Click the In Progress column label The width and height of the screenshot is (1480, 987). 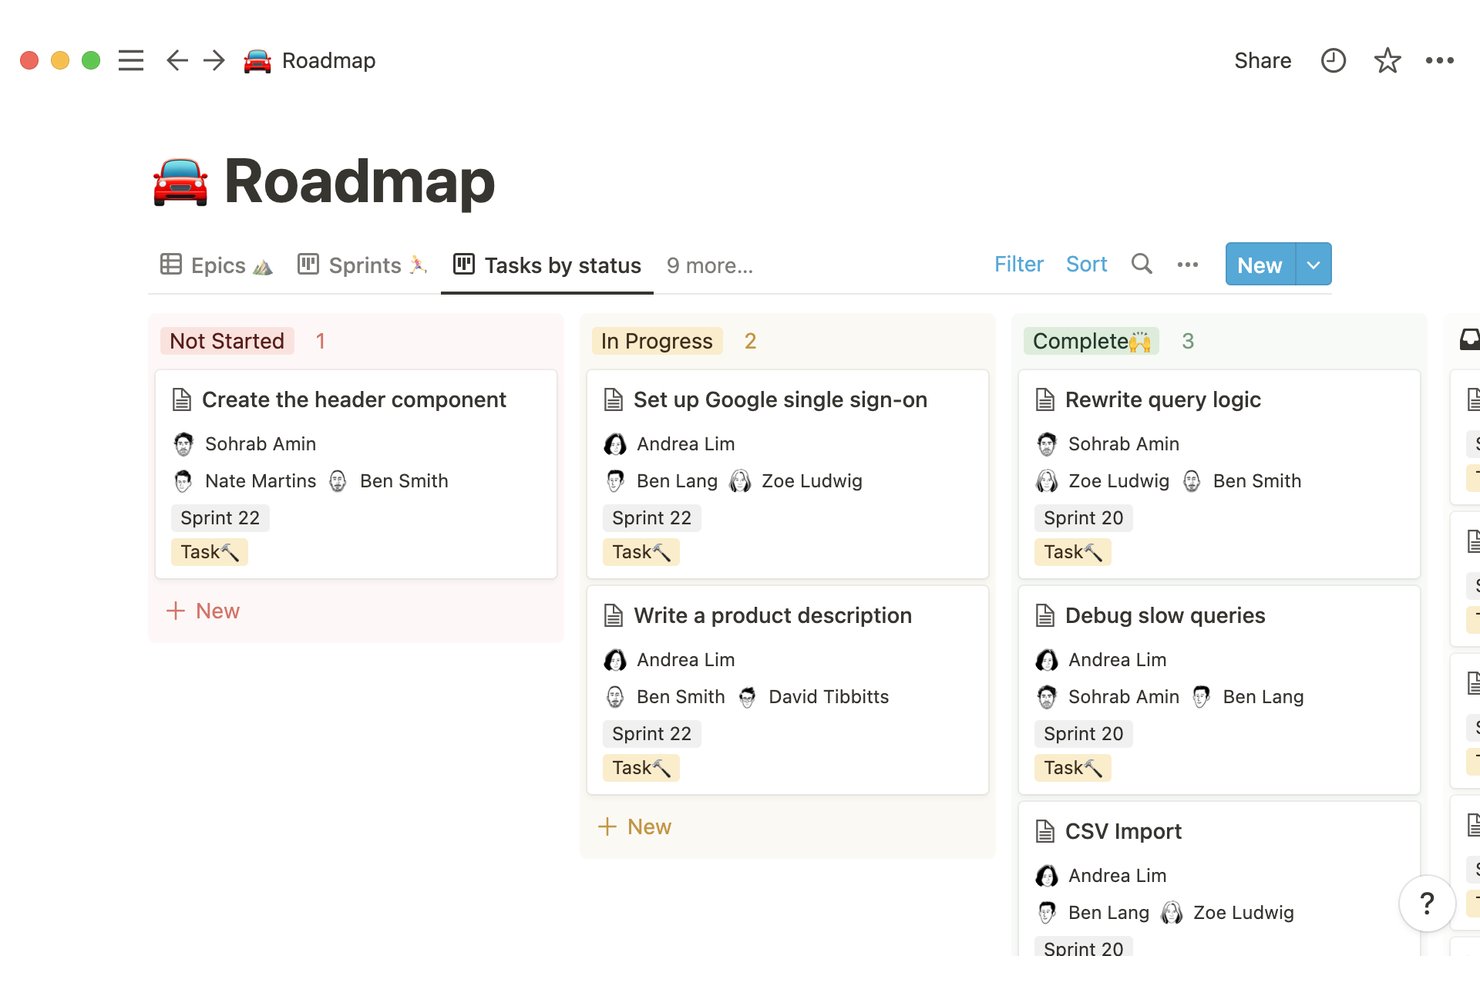click(x=657, y=341)
